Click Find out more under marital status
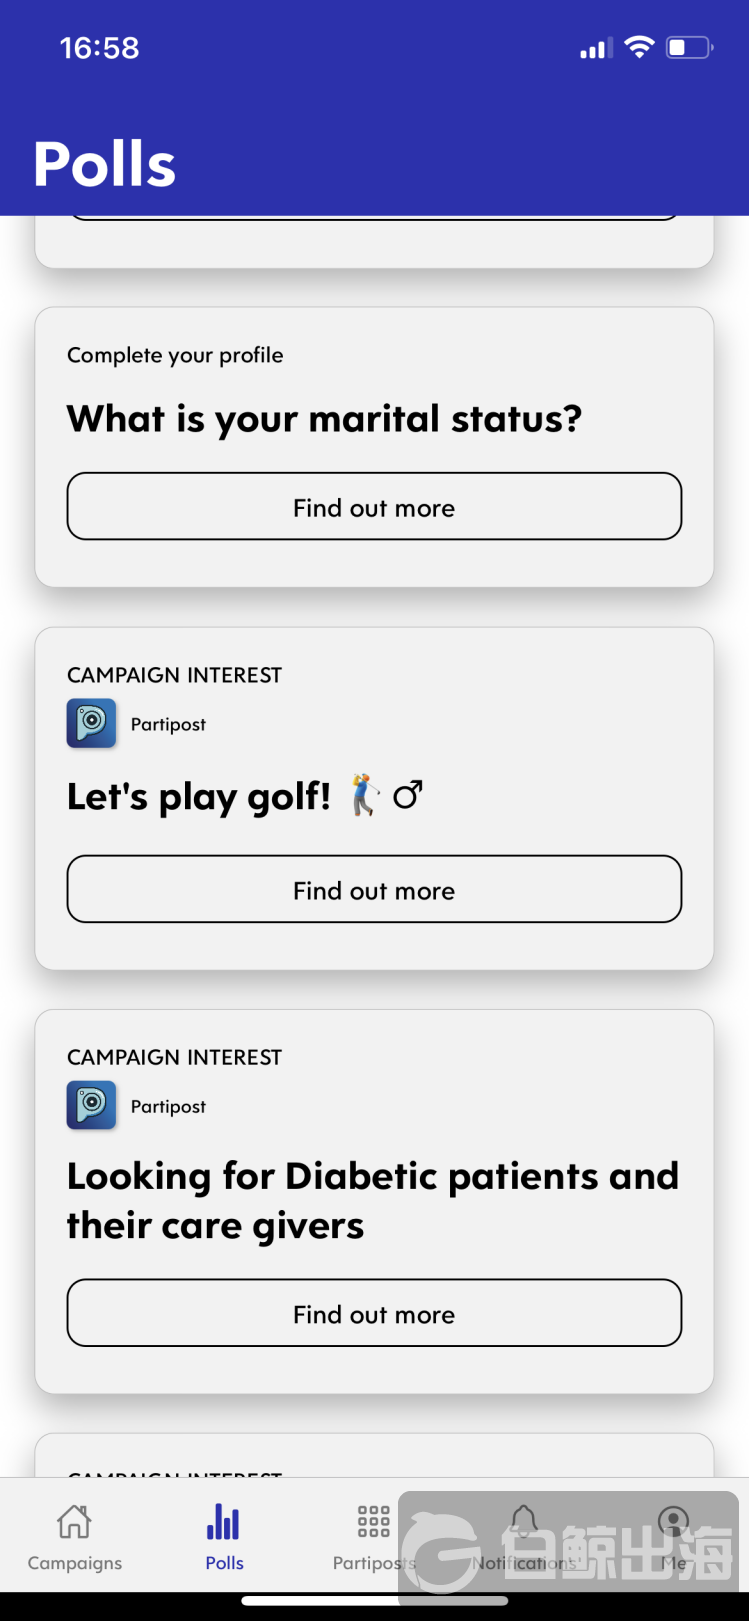Image resolution: width=749 pixels, height=1621 pixels. click(x=374, y=507)
